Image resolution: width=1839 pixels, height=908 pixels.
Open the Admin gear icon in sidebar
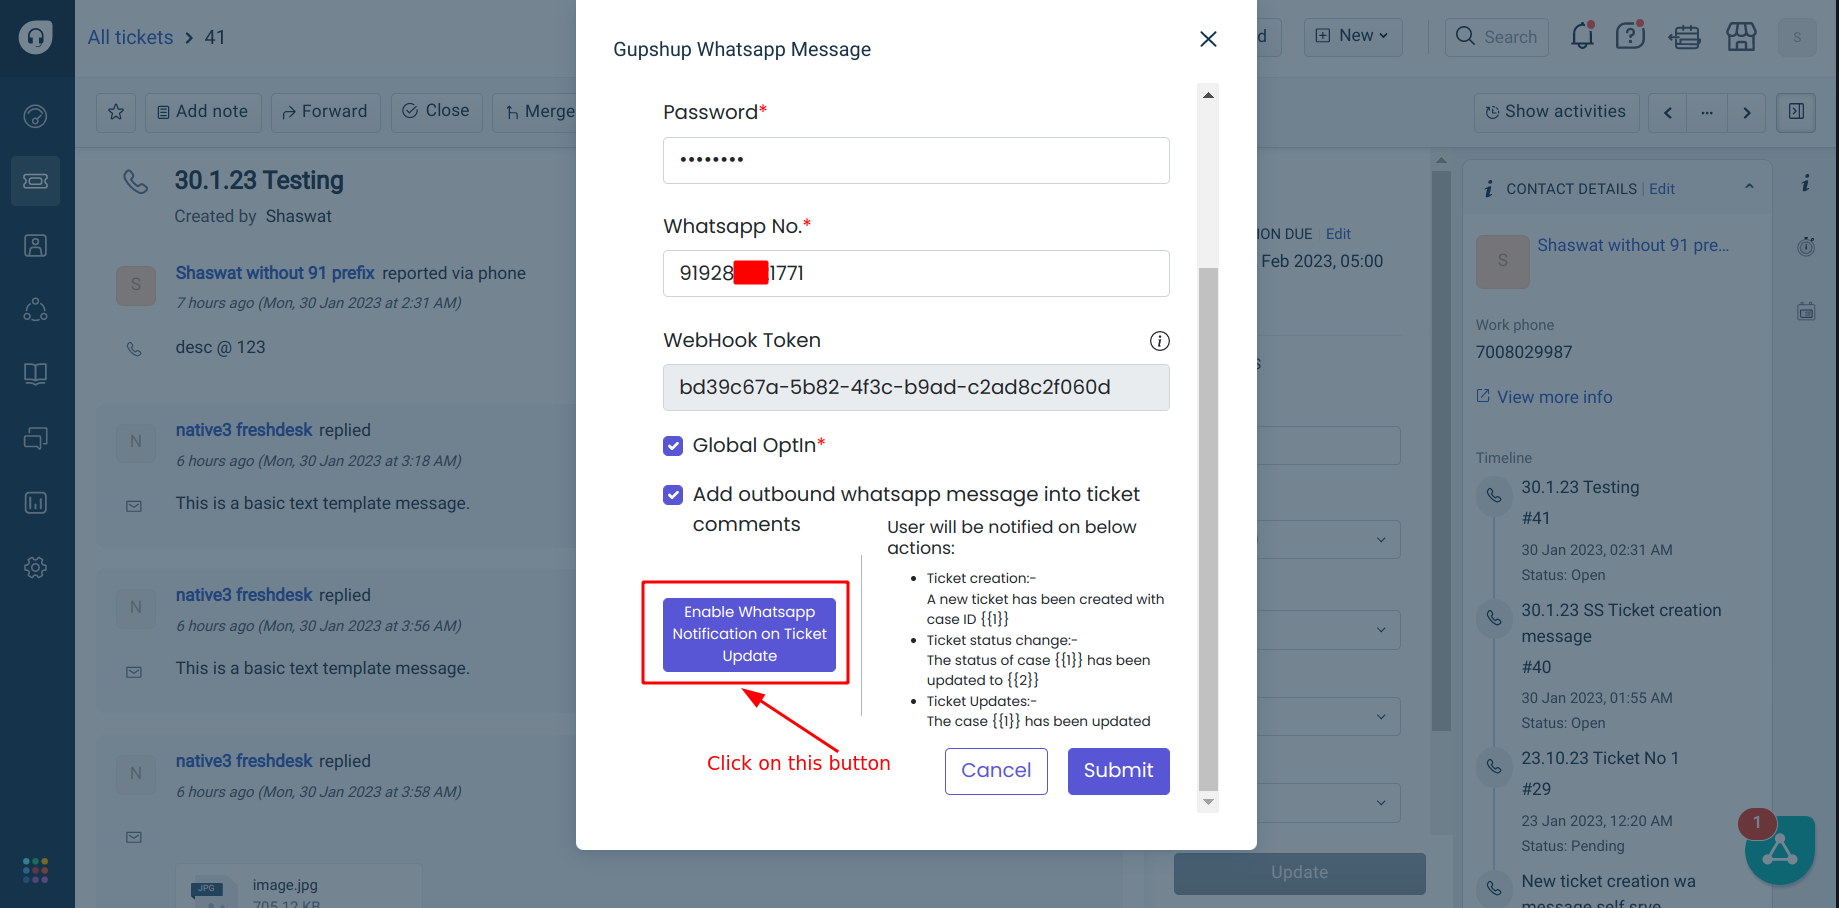click(35, 567)
